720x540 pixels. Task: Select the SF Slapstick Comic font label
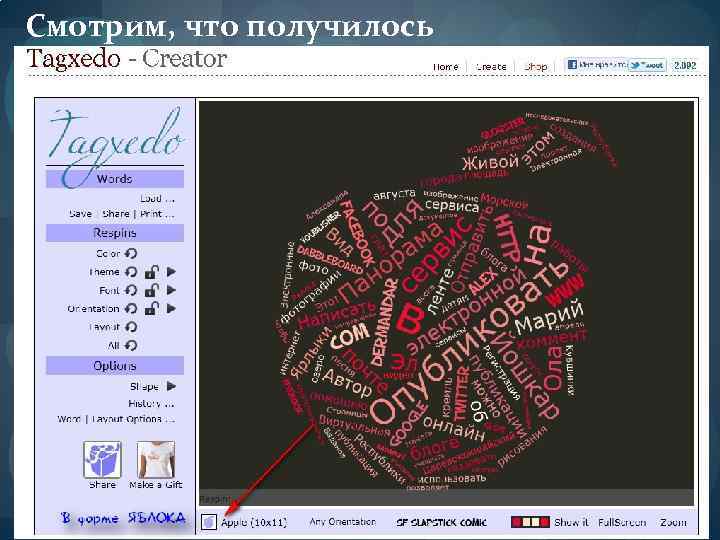(x=441, y=523)
